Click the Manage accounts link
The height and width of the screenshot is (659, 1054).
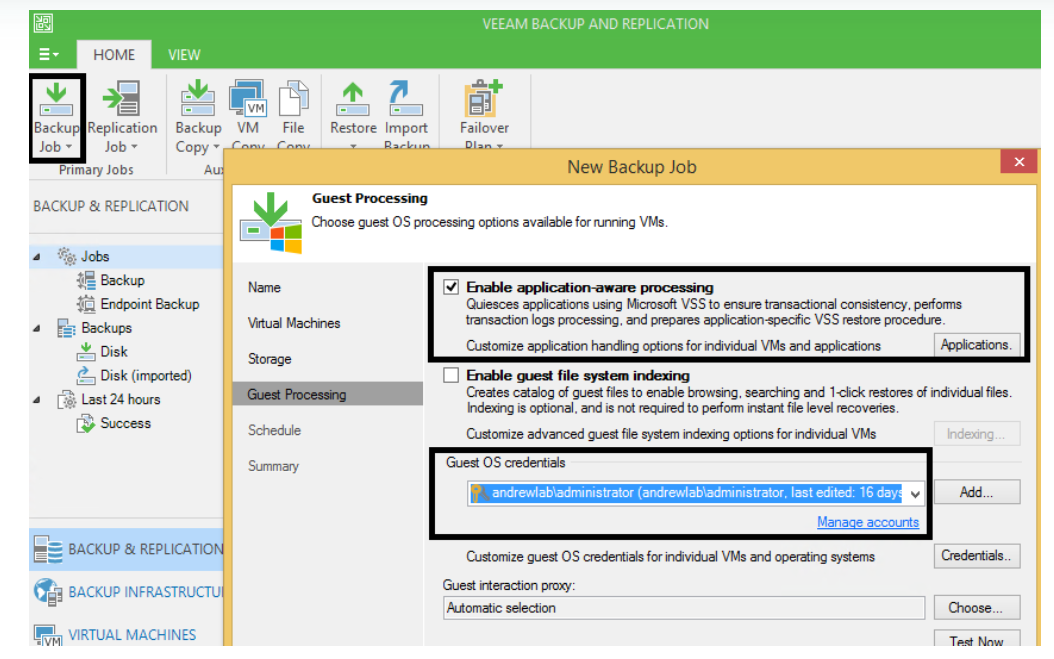coord(867,522)
